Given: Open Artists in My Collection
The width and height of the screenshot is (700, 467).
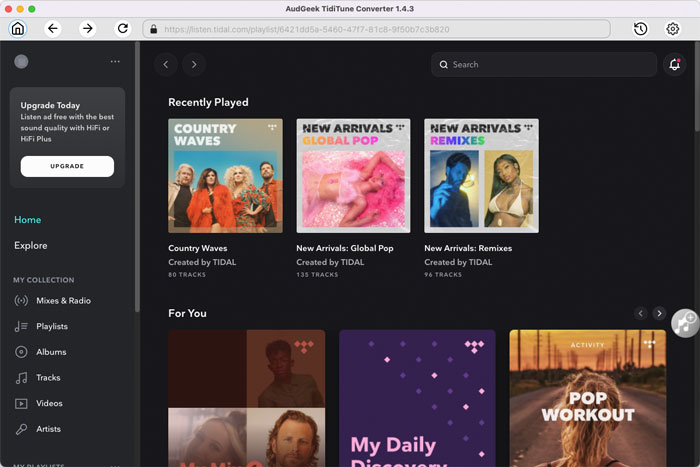Looking at the screenshot, I should [x=48, y=429].
